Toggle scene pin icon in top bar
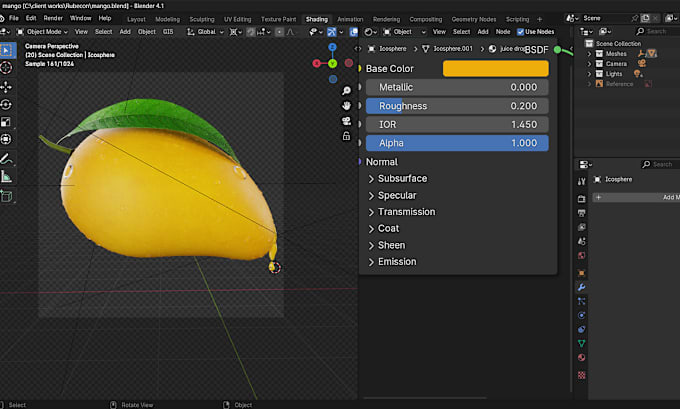 (634, 18)
